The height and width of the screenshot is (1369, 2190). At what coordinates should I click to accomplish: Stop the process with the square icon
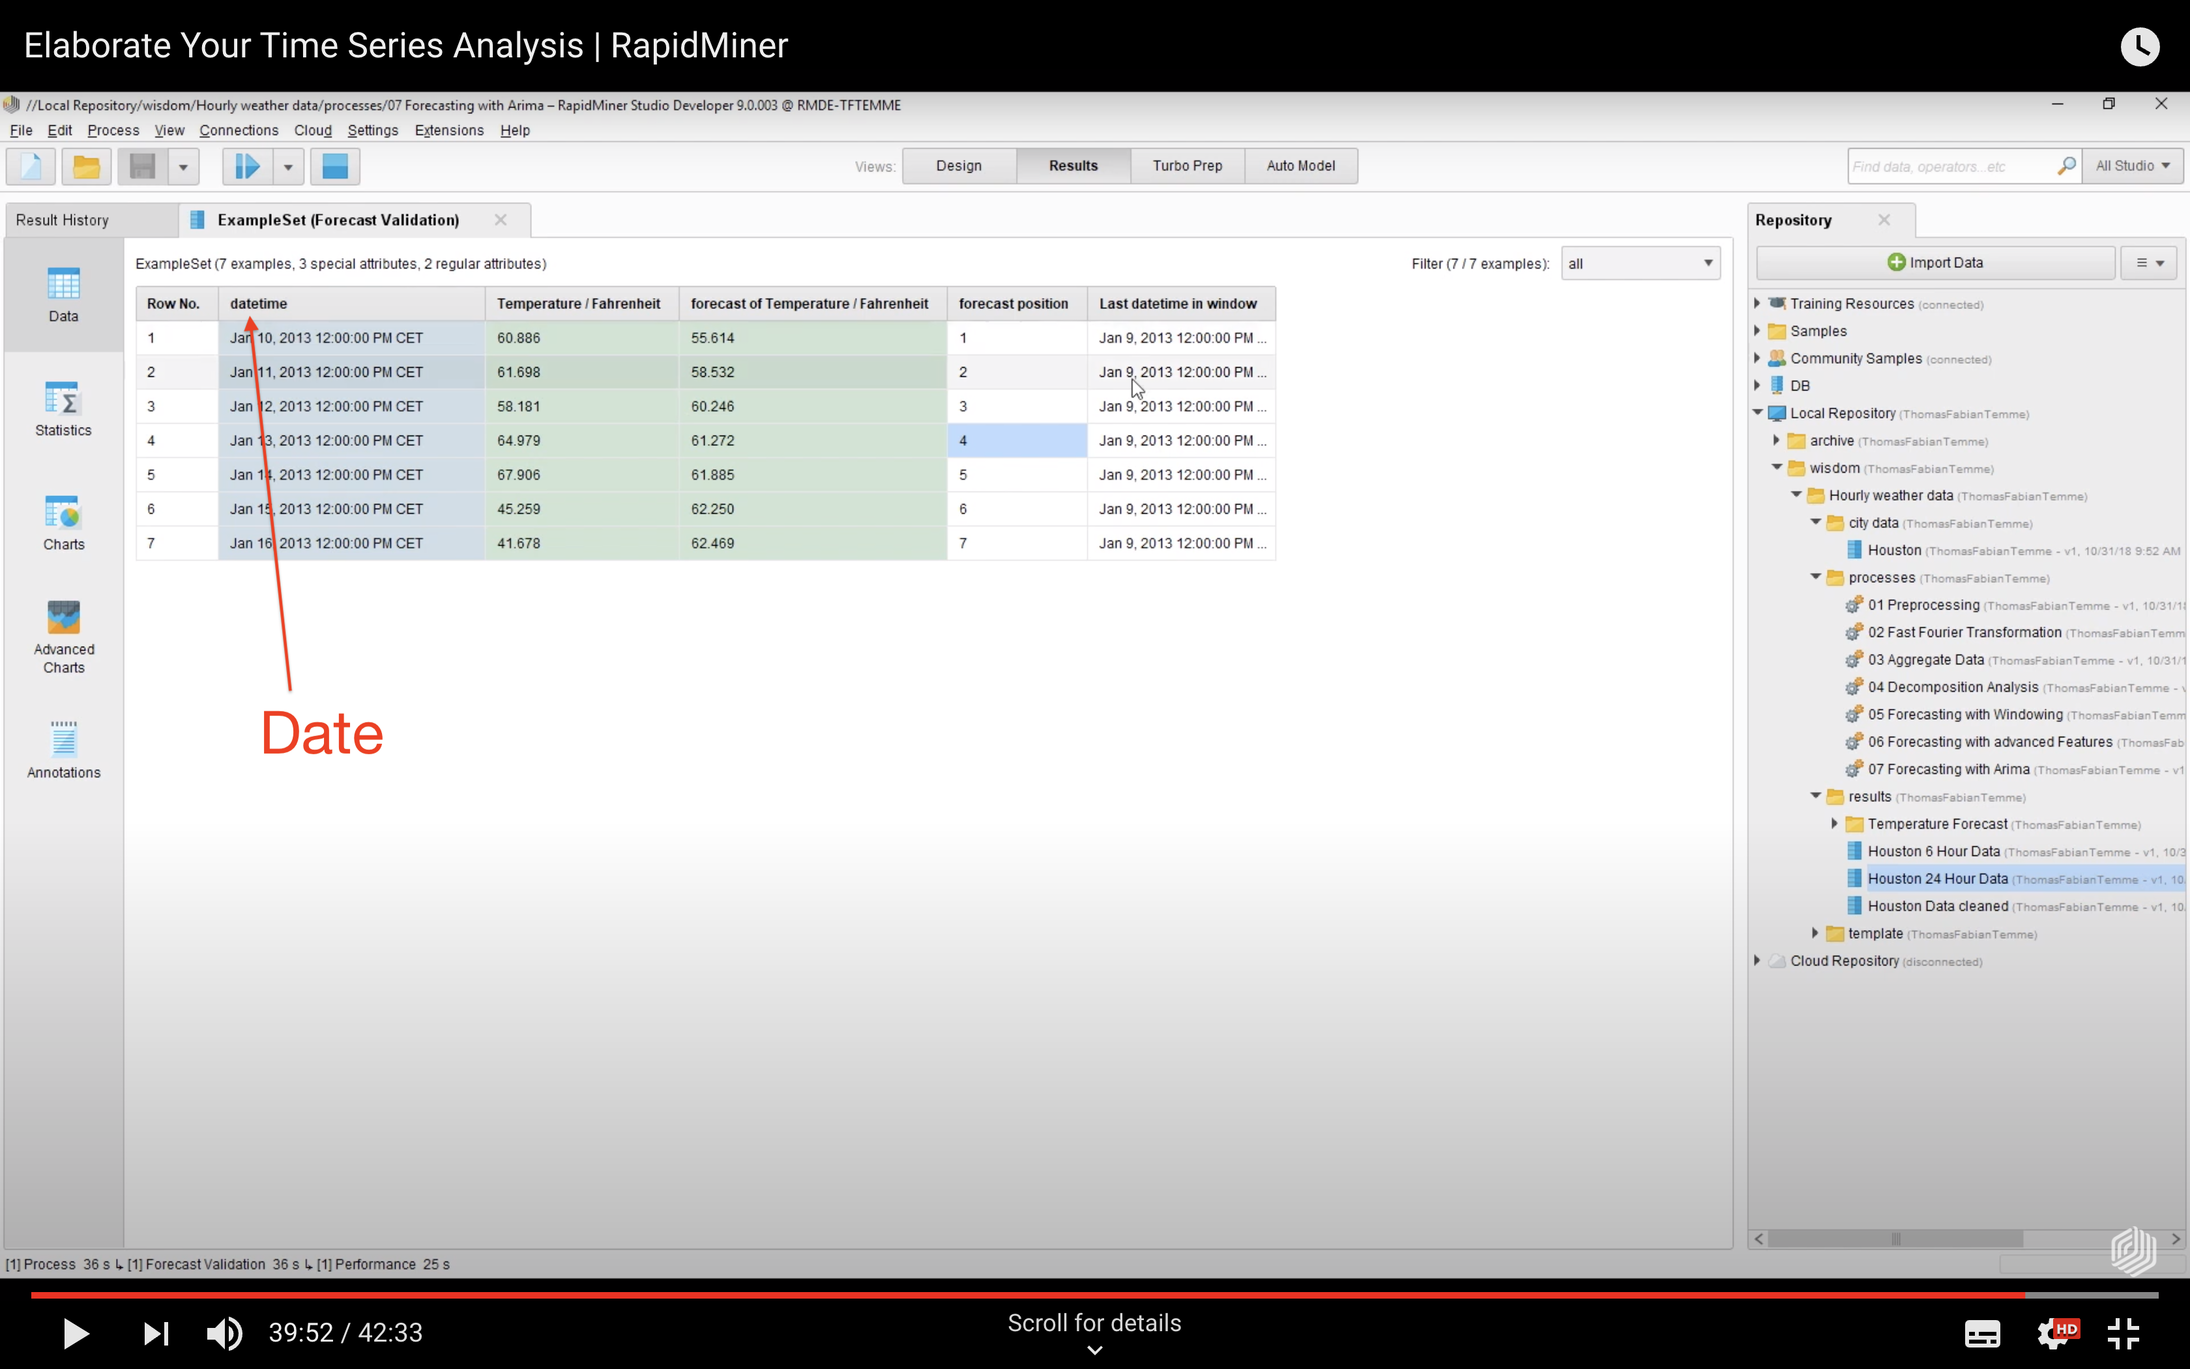pos(335,166)
